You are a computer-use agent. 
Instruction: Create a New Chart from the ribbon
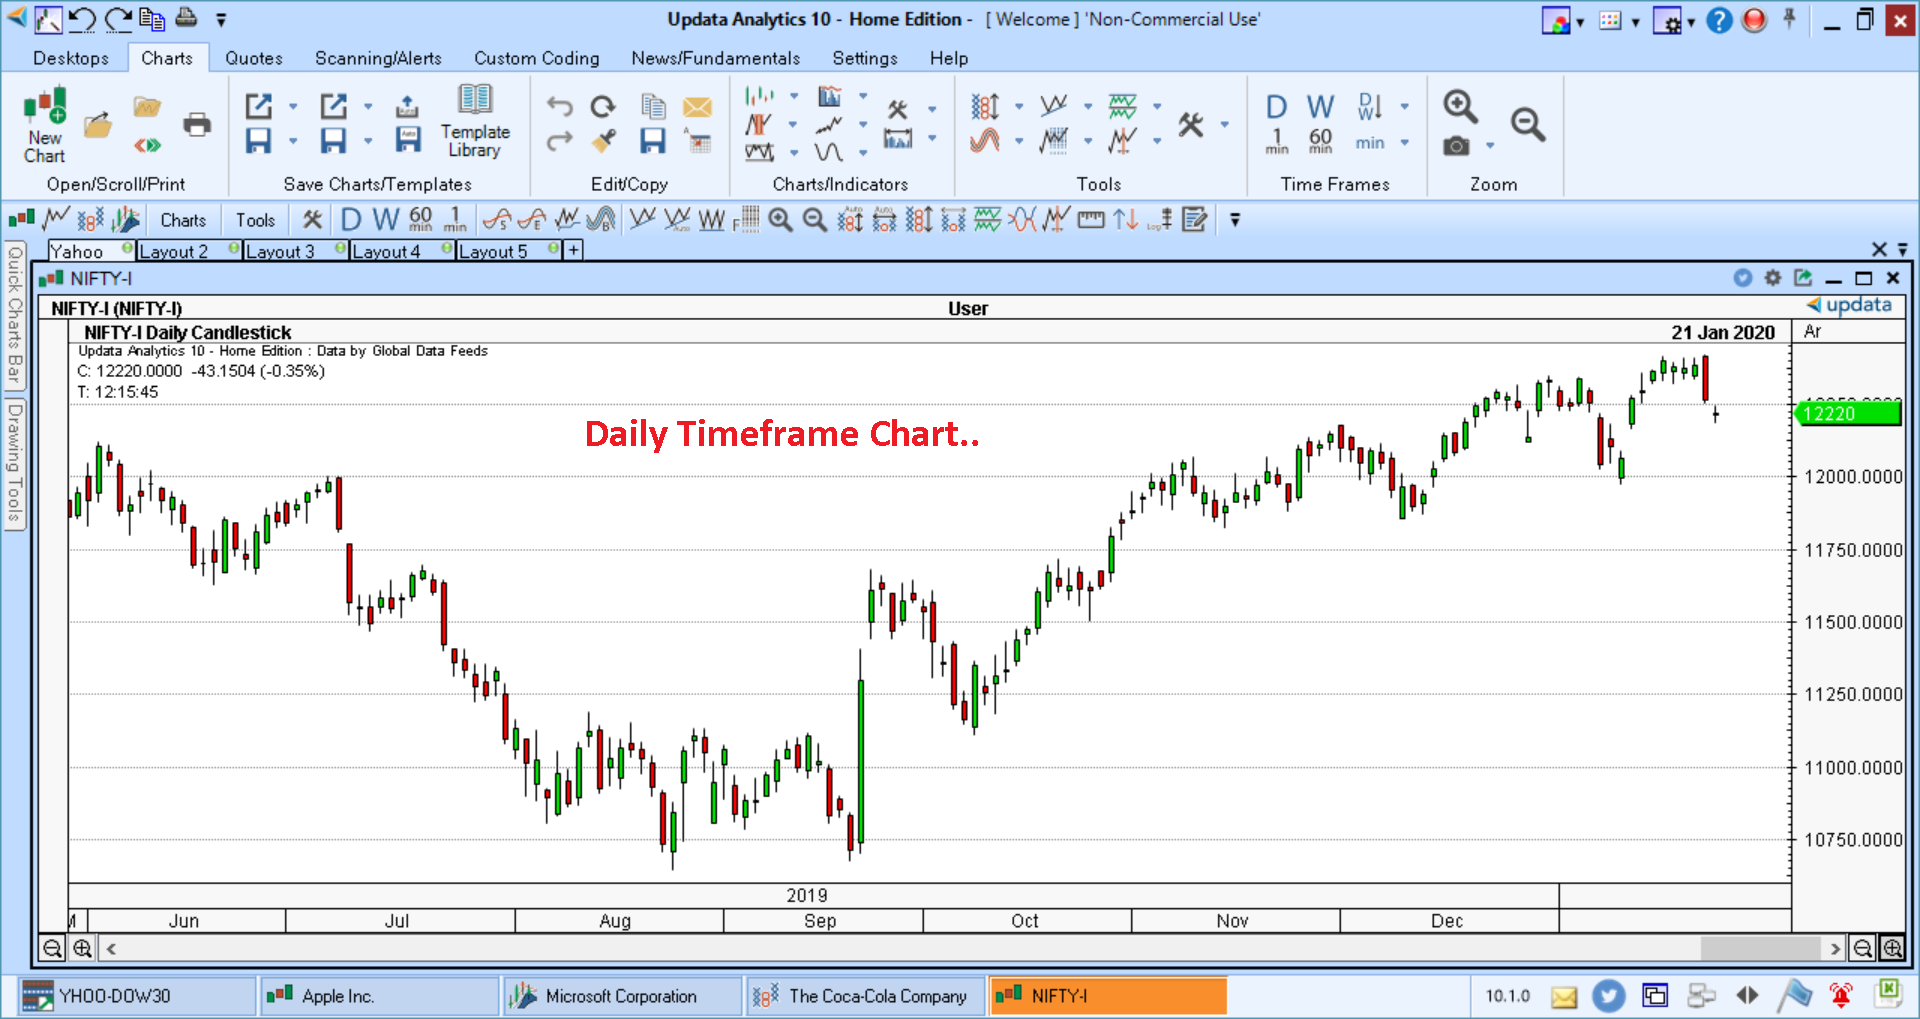[x=44, y=126]
